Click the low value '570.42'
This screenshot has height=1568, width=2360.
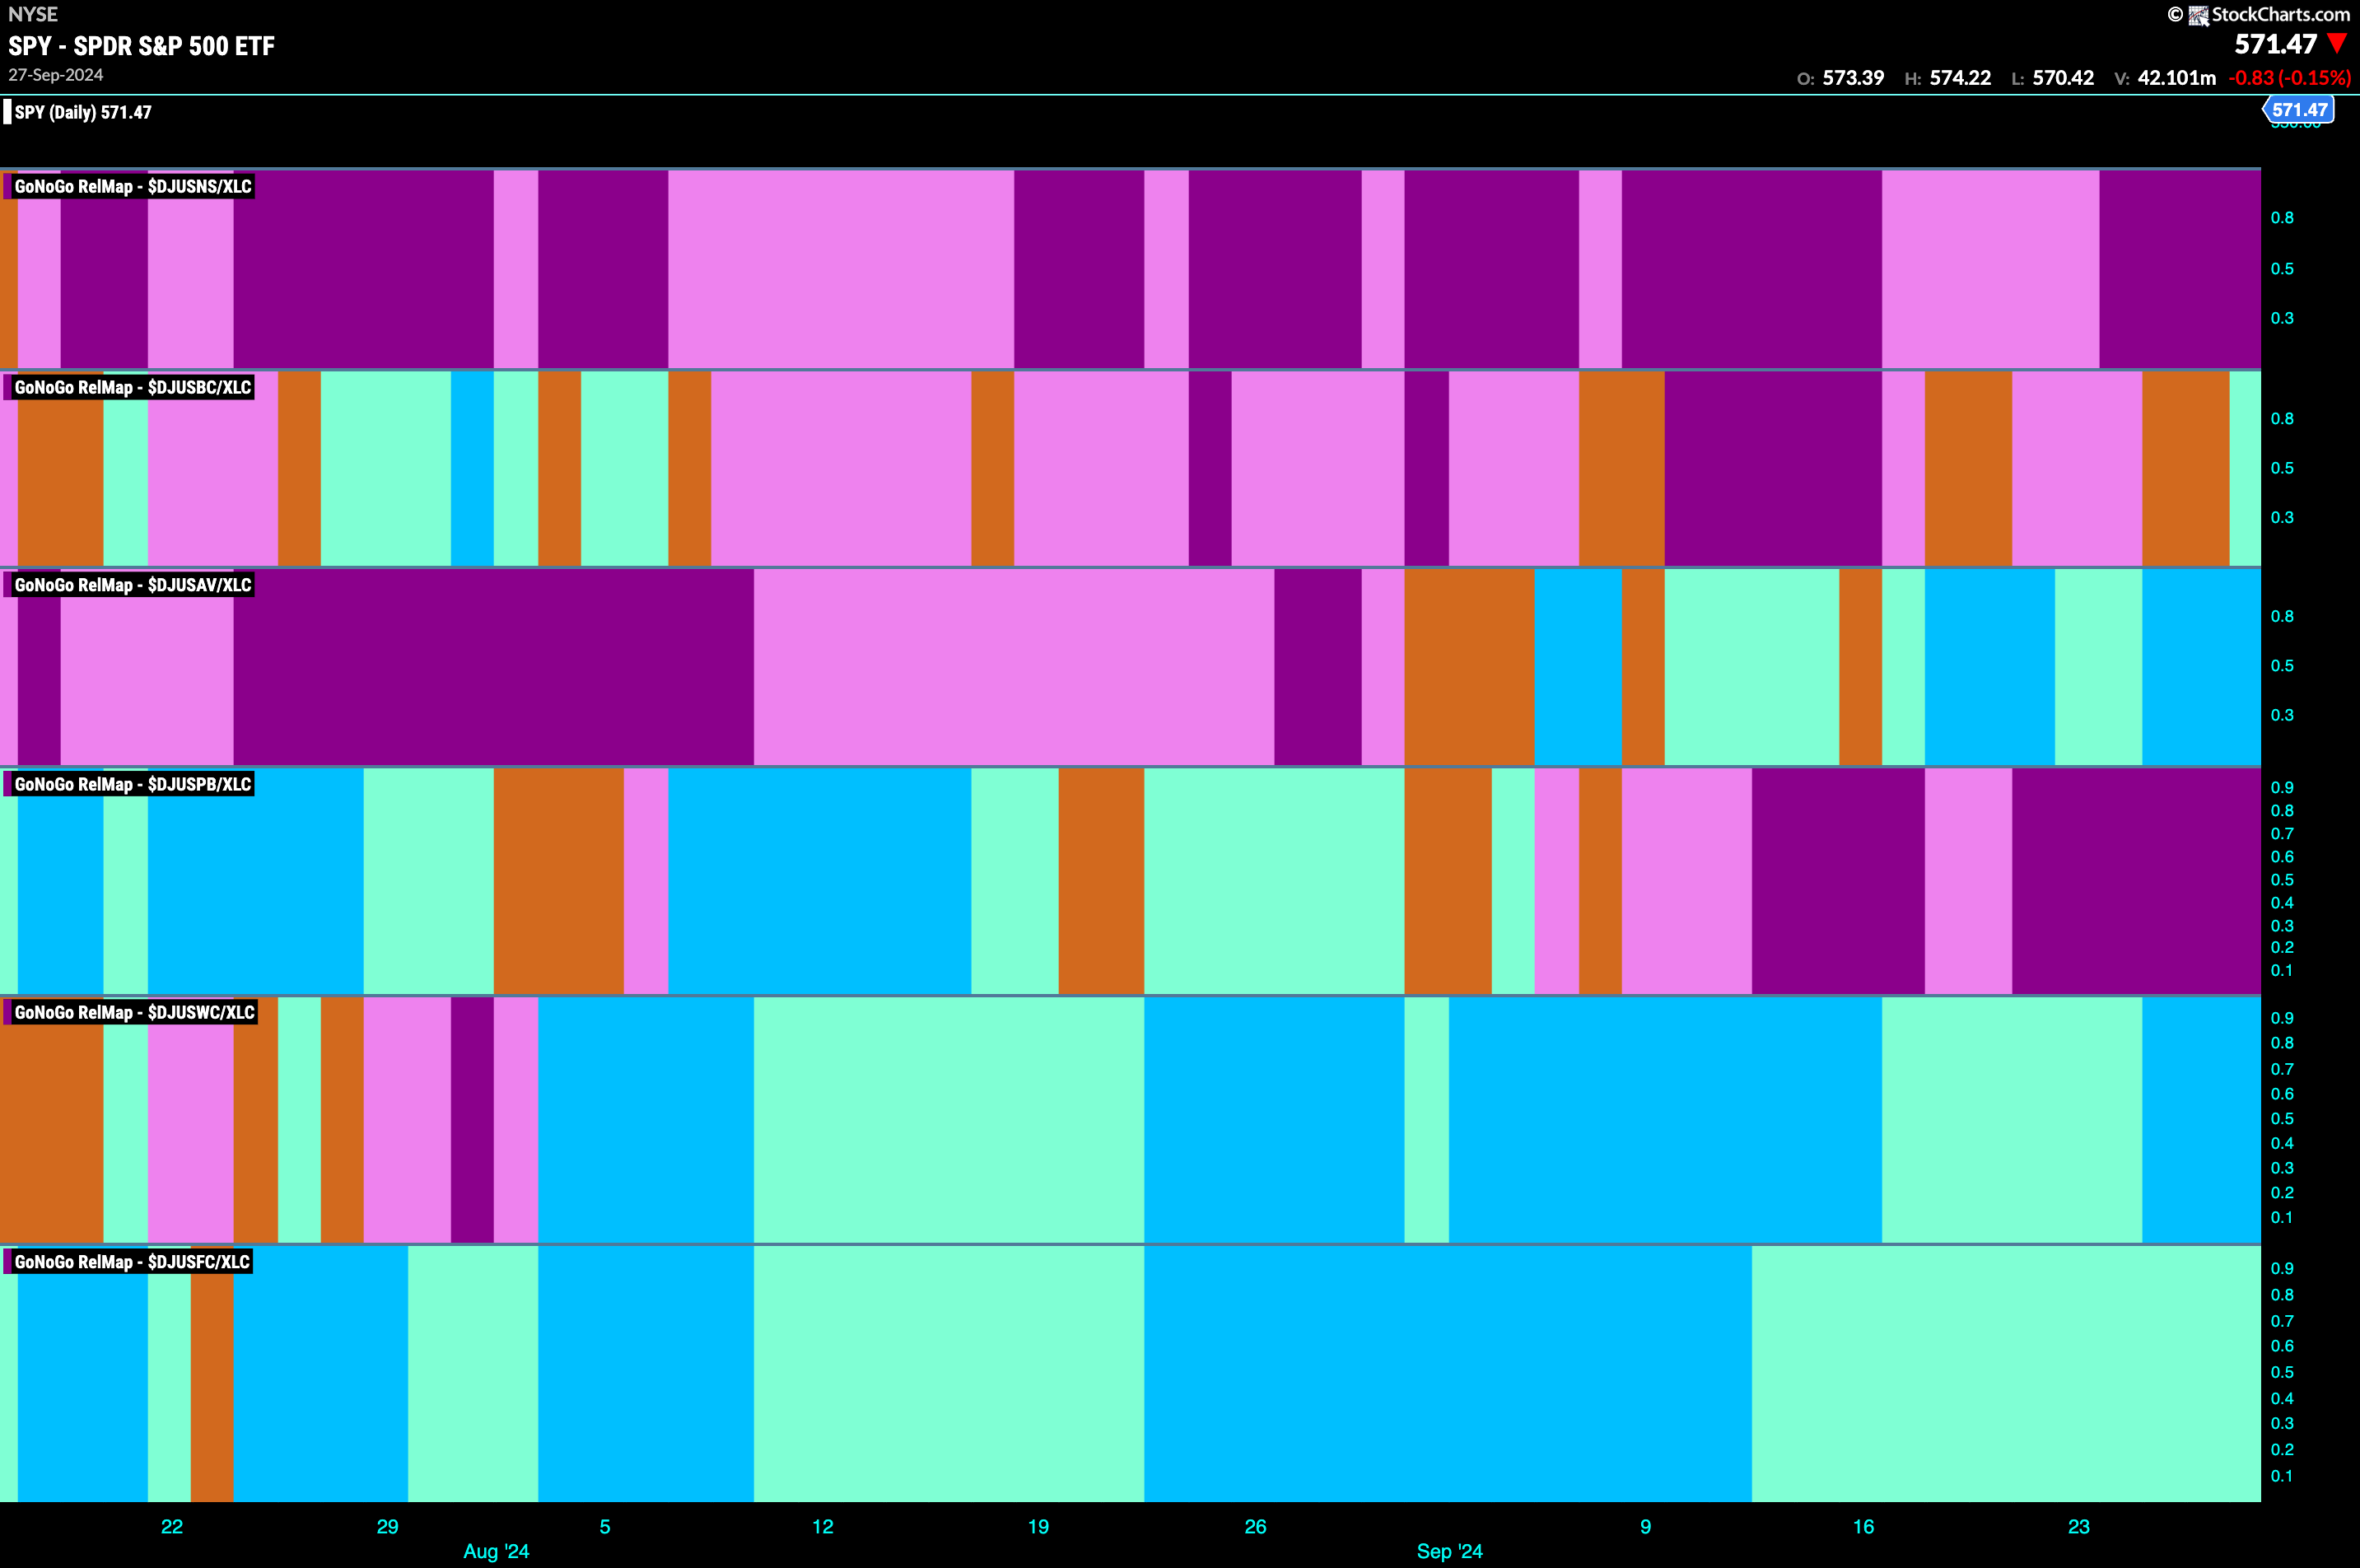(x=2063, y=78)
